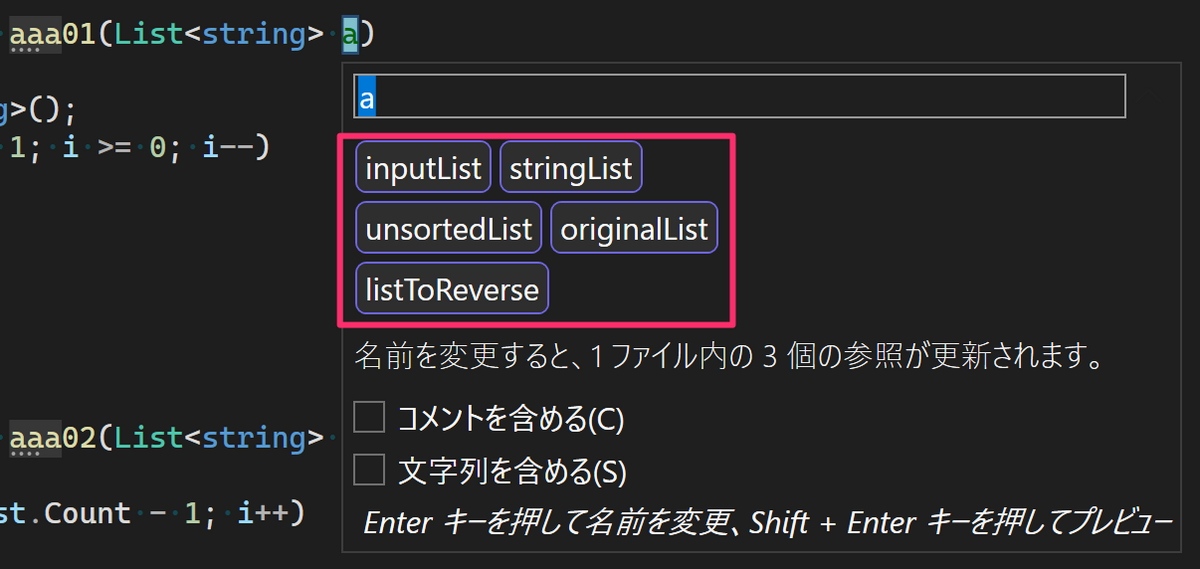Use the listToReverse suggested name

tap(452, 289)
